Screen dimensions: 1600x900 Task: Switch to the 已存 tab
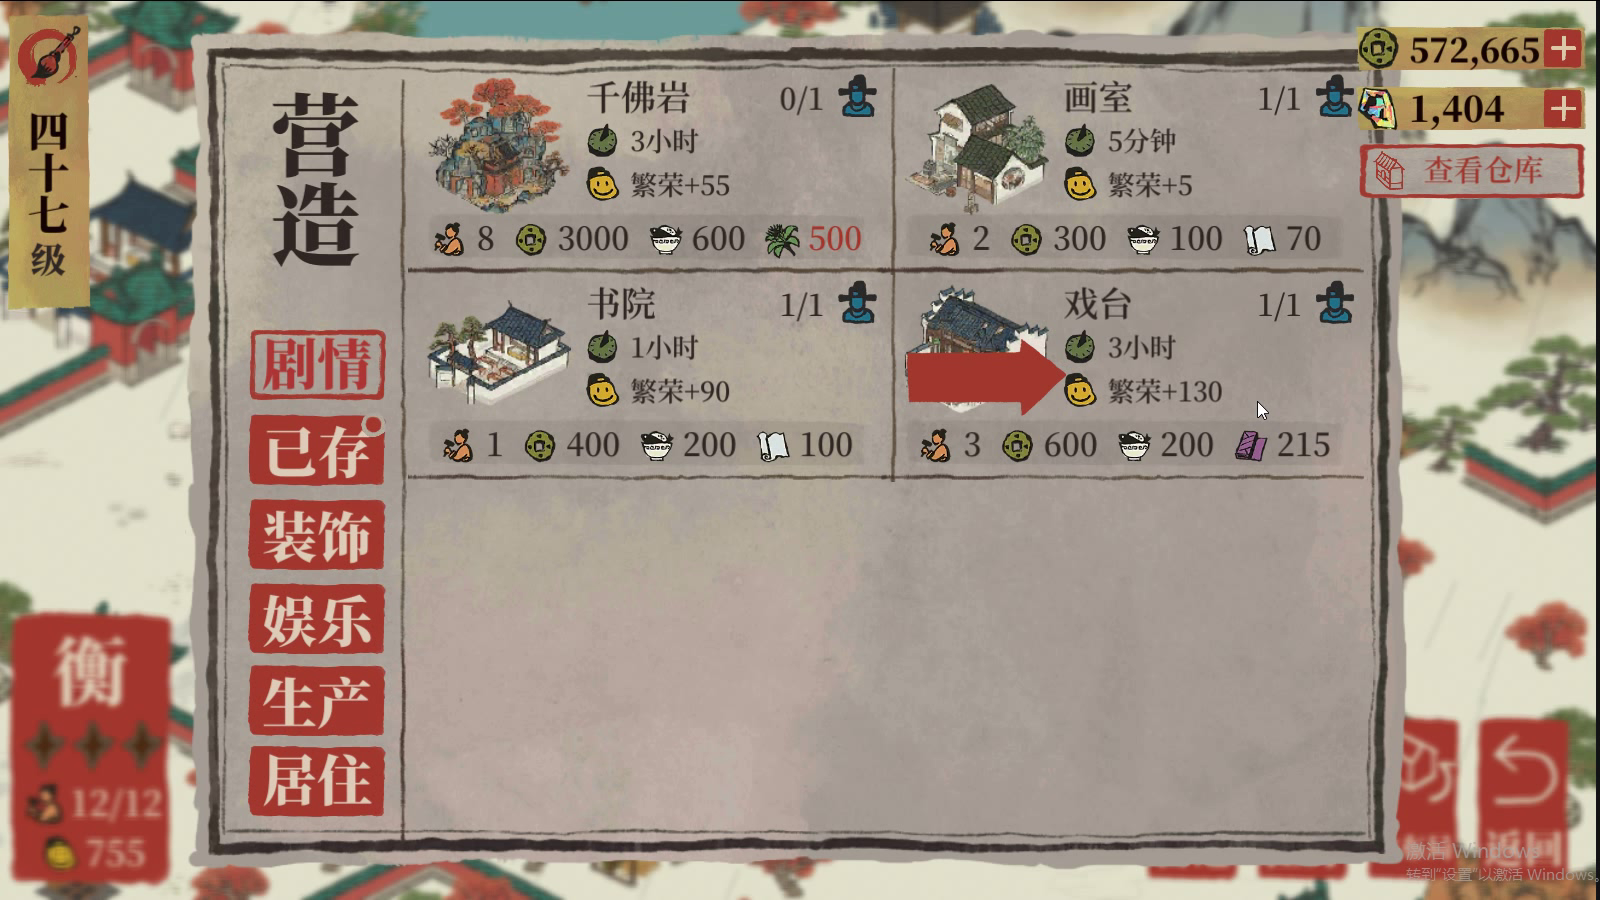click(317, 451)
